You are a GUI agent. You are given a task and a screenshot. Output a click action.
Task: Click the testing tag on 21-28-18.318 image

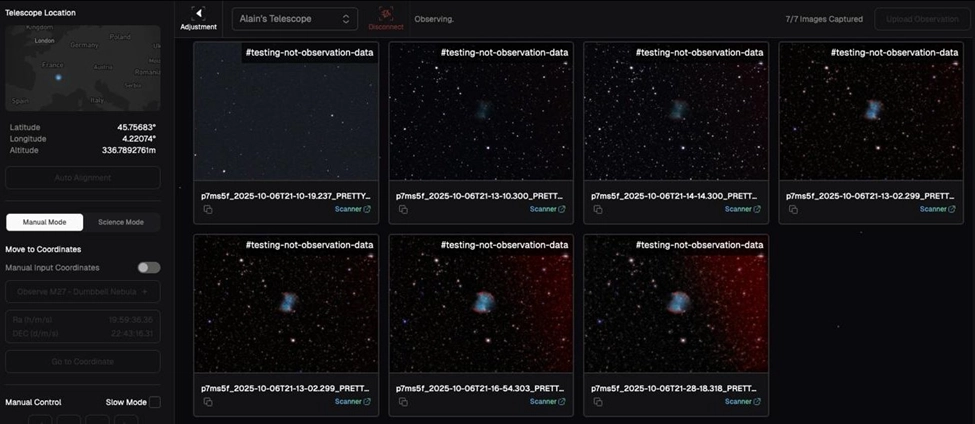pyautogui.click(x=700, y=245)
